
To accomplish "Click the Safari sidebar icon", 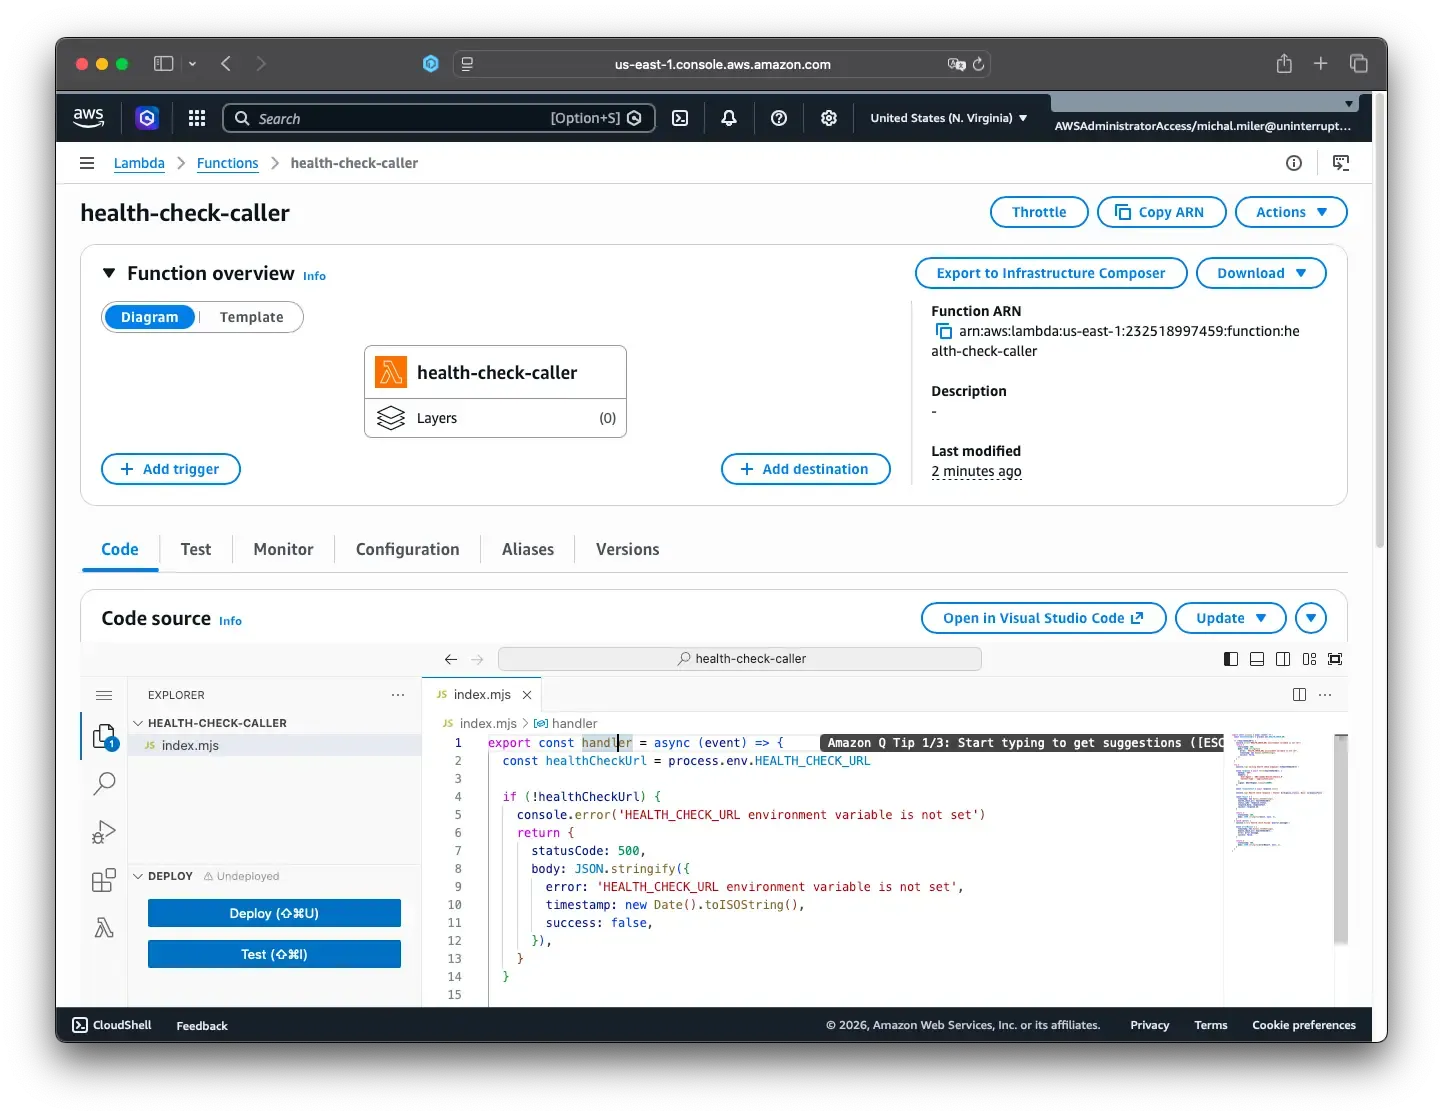I will click(x=164, y=64).
